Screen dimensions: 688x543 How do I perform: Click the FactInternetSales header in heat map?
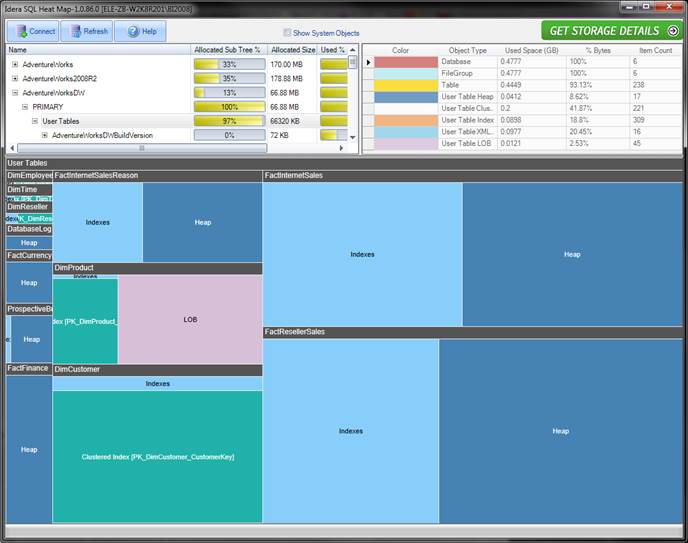point(473,175)
